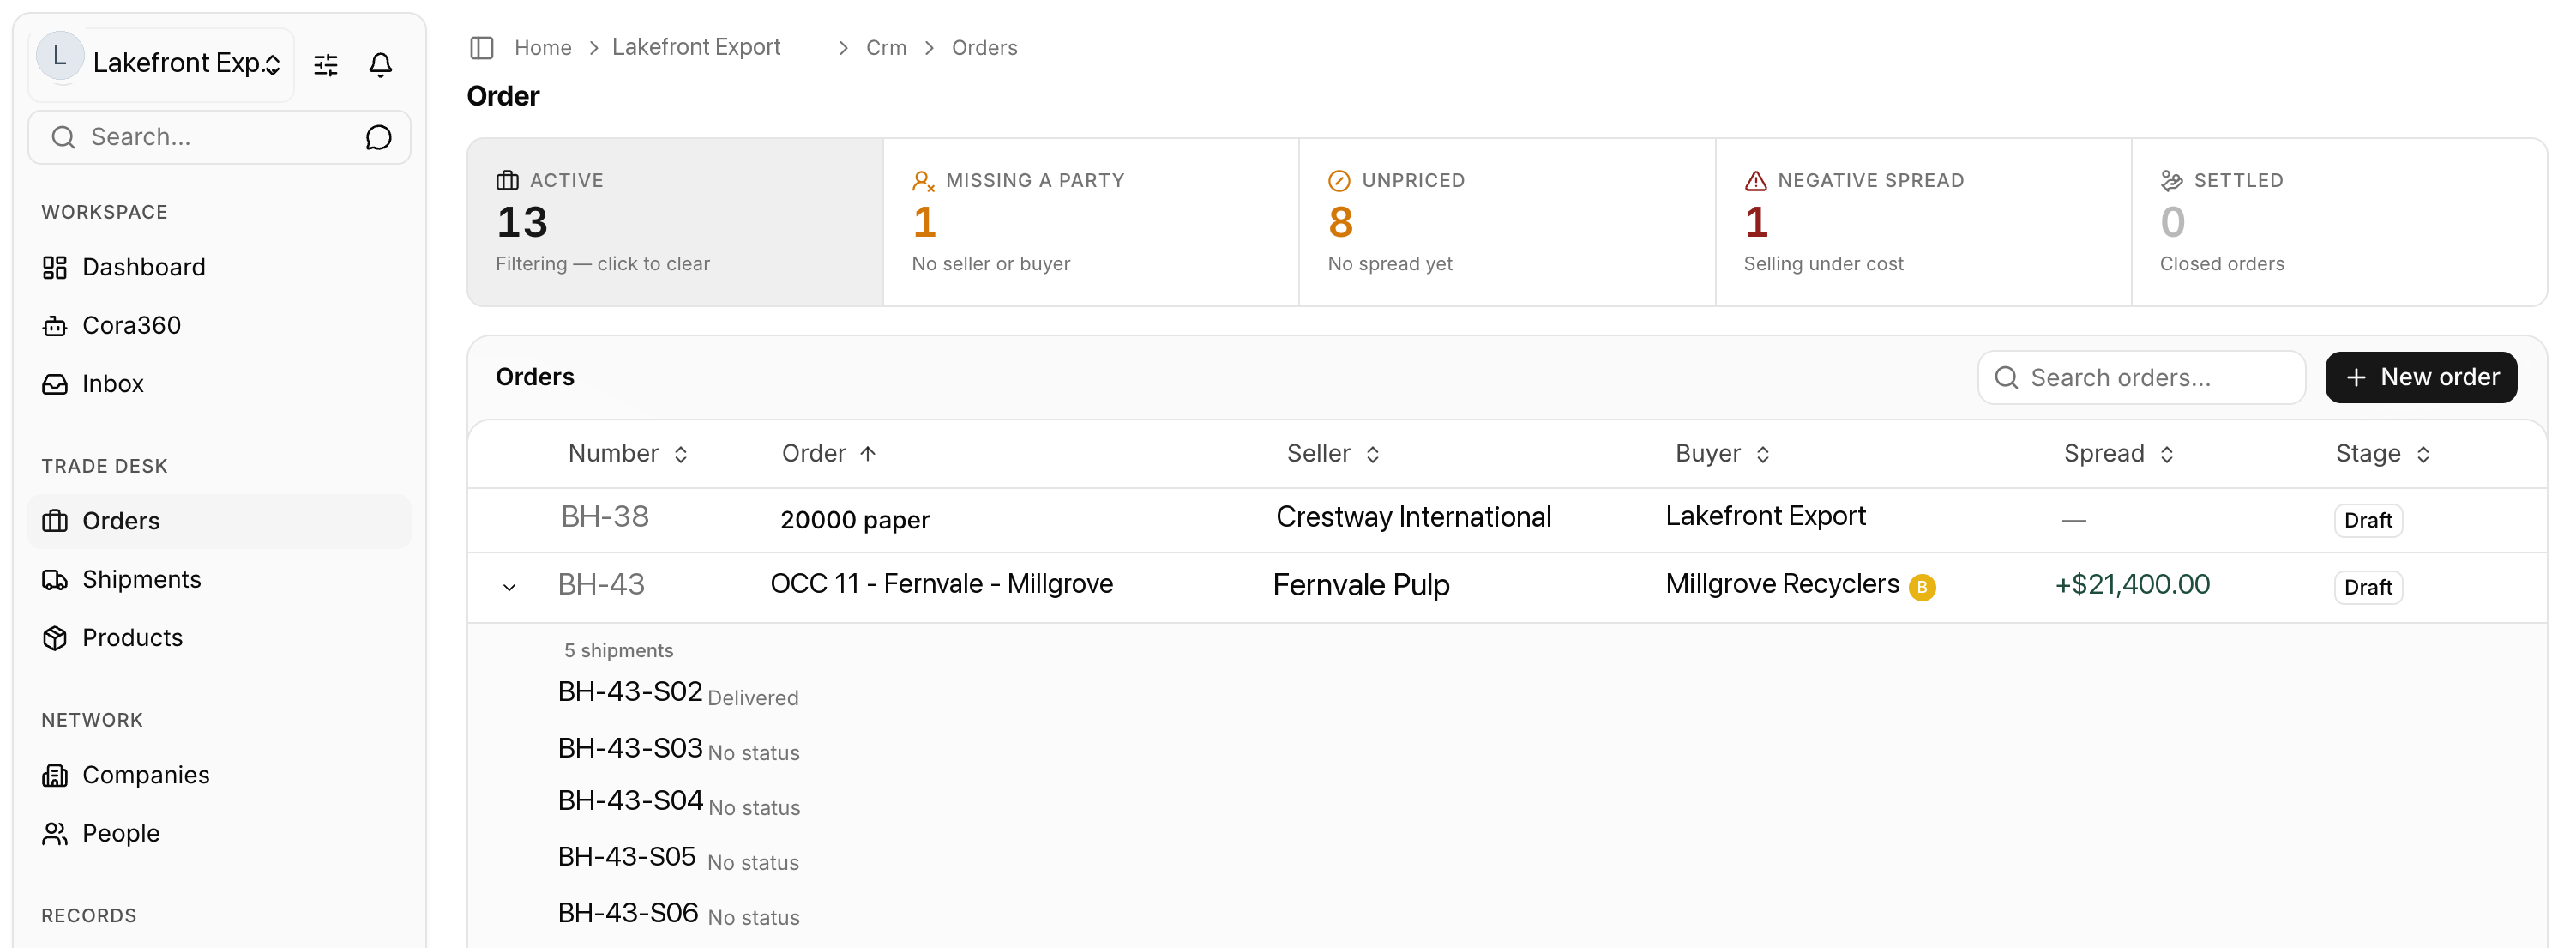Open the Lakefront Exp. workspace switcher
Screen dimensions: 2576x948
(162, 64)
